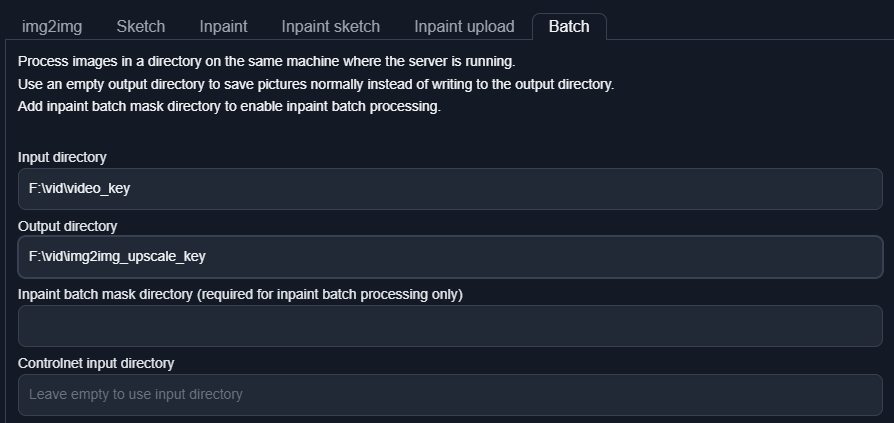Viewport: 894px width, 423px height.
Task: Open the Inpaint upload tab
Action: point(464,26)
